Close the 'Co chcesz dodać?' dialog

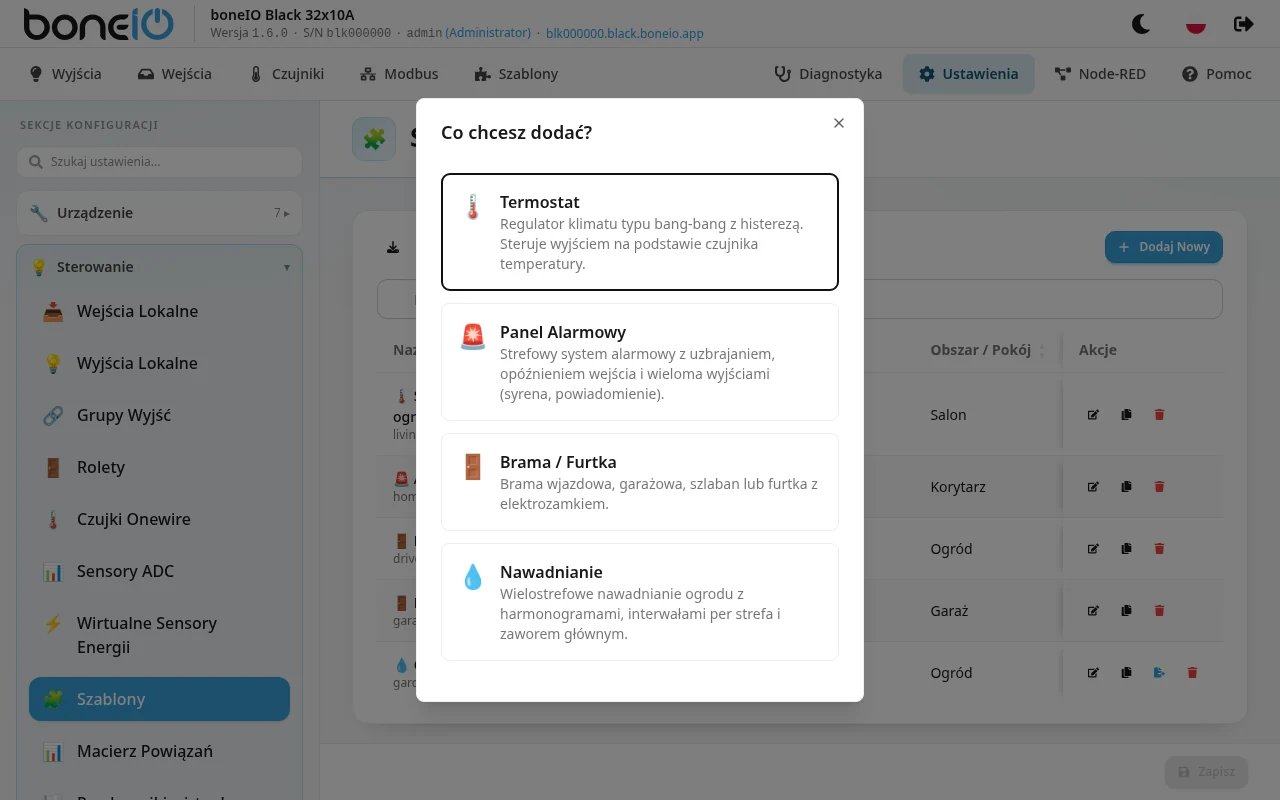[839, 123]
